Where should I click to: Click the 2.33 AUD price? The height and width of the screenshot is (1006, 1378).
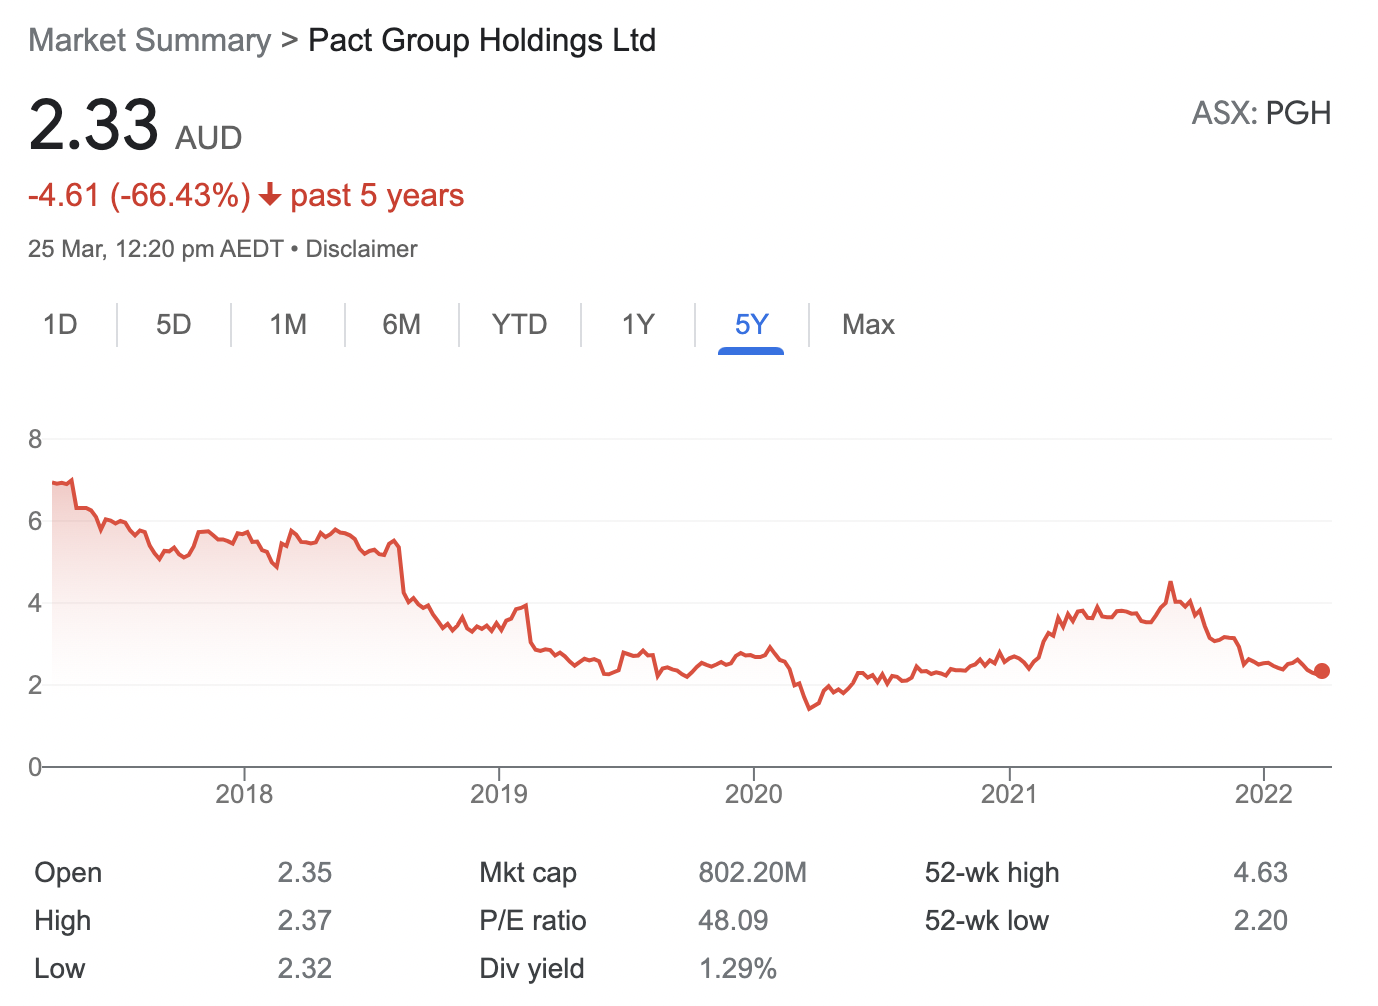[x=94, y=126]
